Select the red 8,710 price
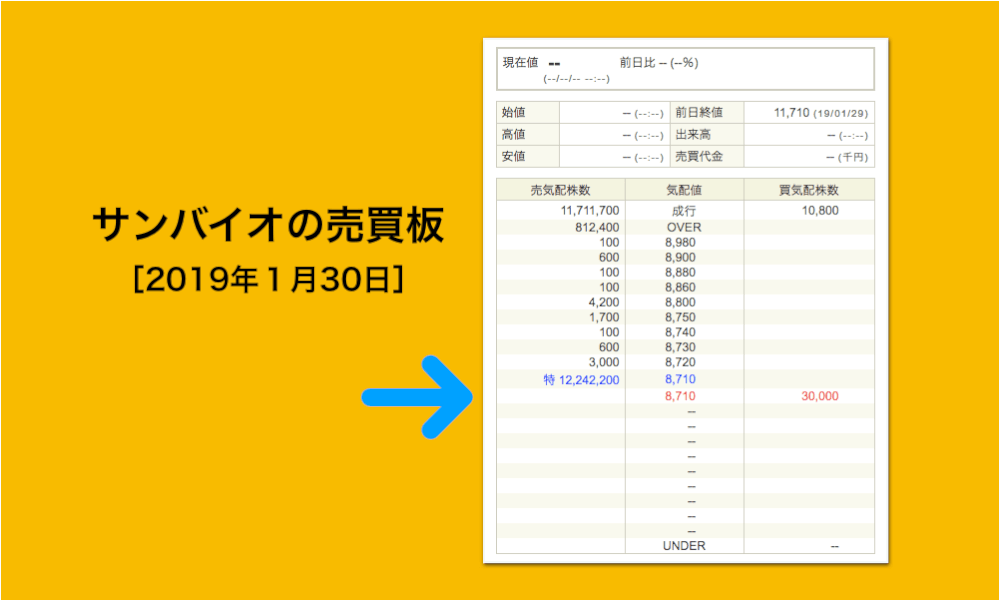This screenshot has width=1000, height=601. 680,396
